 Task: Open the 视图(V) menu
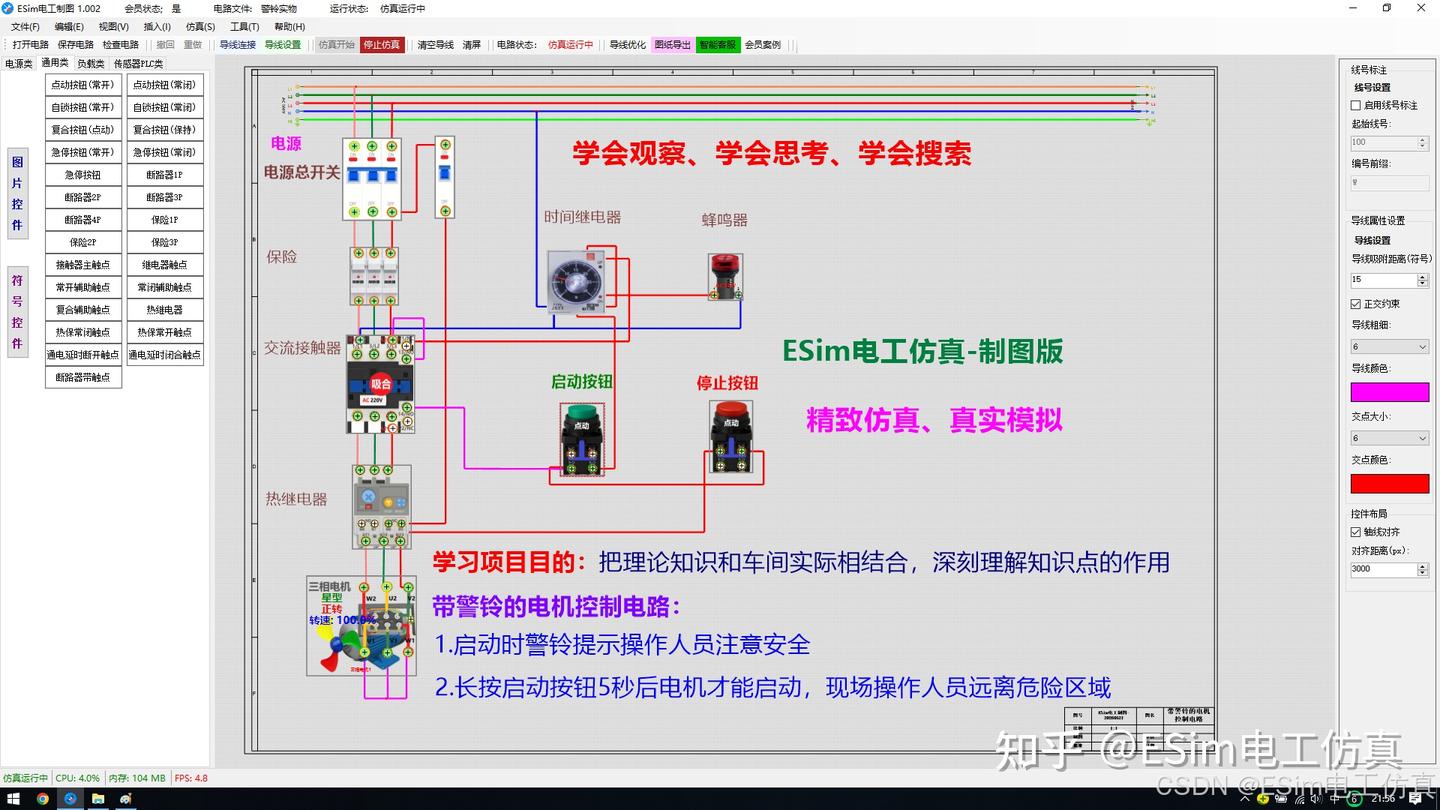pos(114,27)
